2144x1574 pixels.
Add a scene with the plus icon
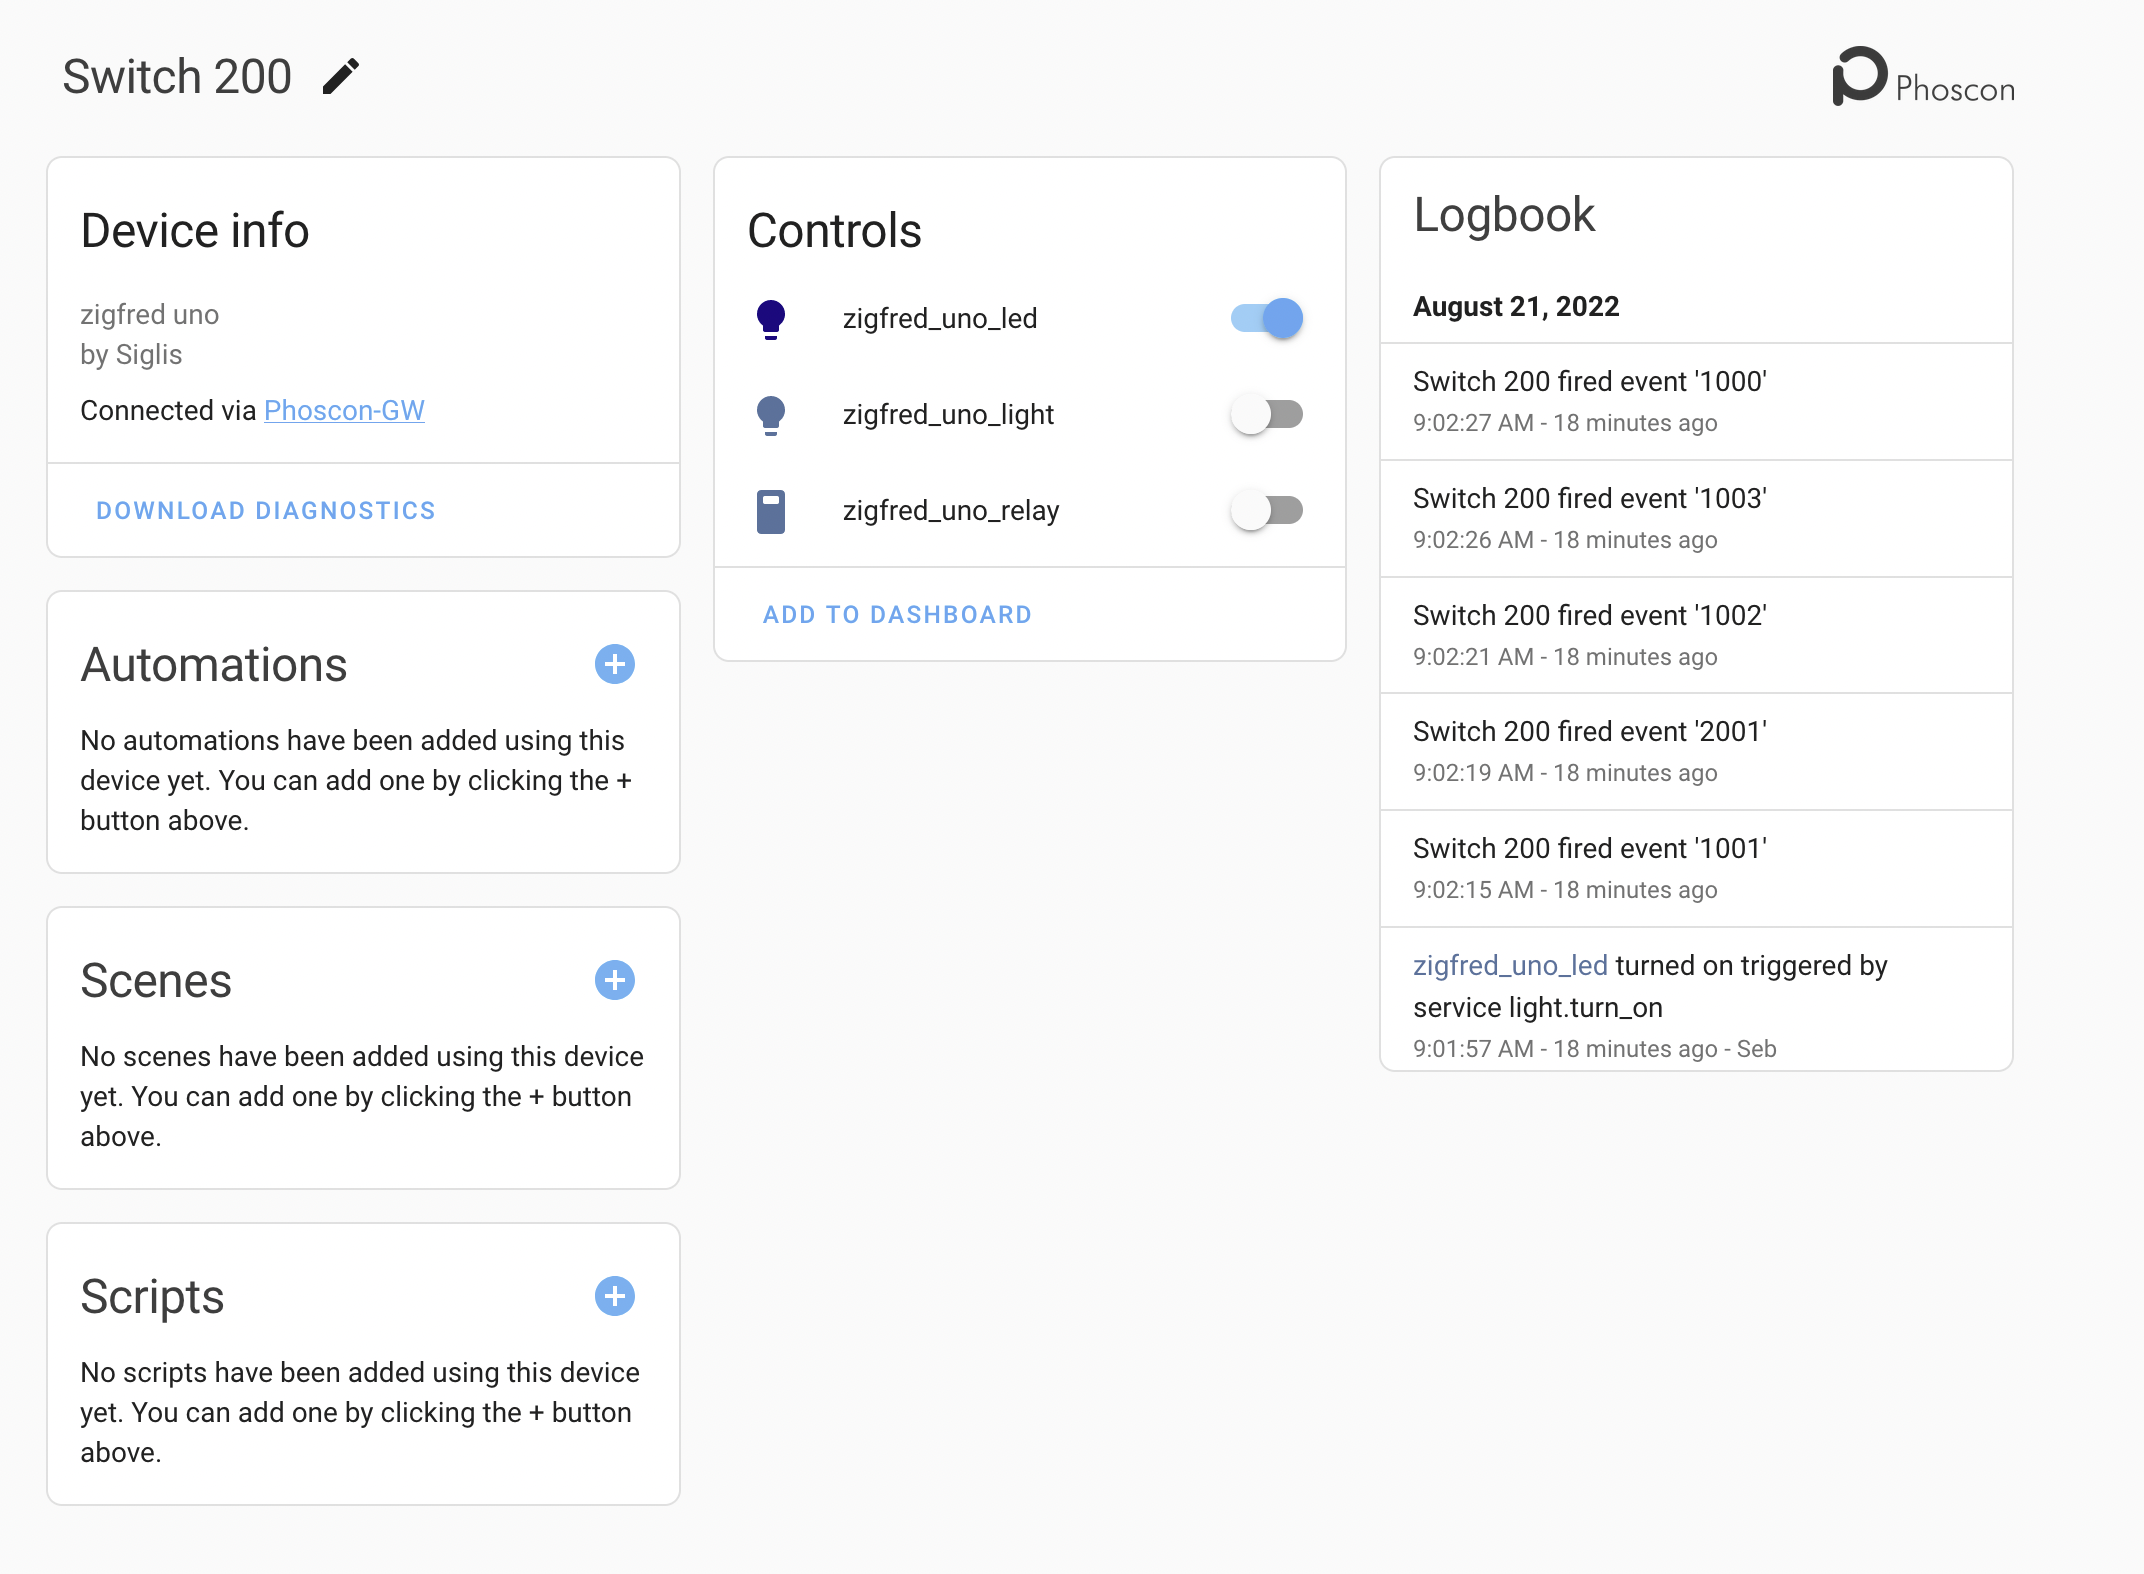[x=614, y=980]
